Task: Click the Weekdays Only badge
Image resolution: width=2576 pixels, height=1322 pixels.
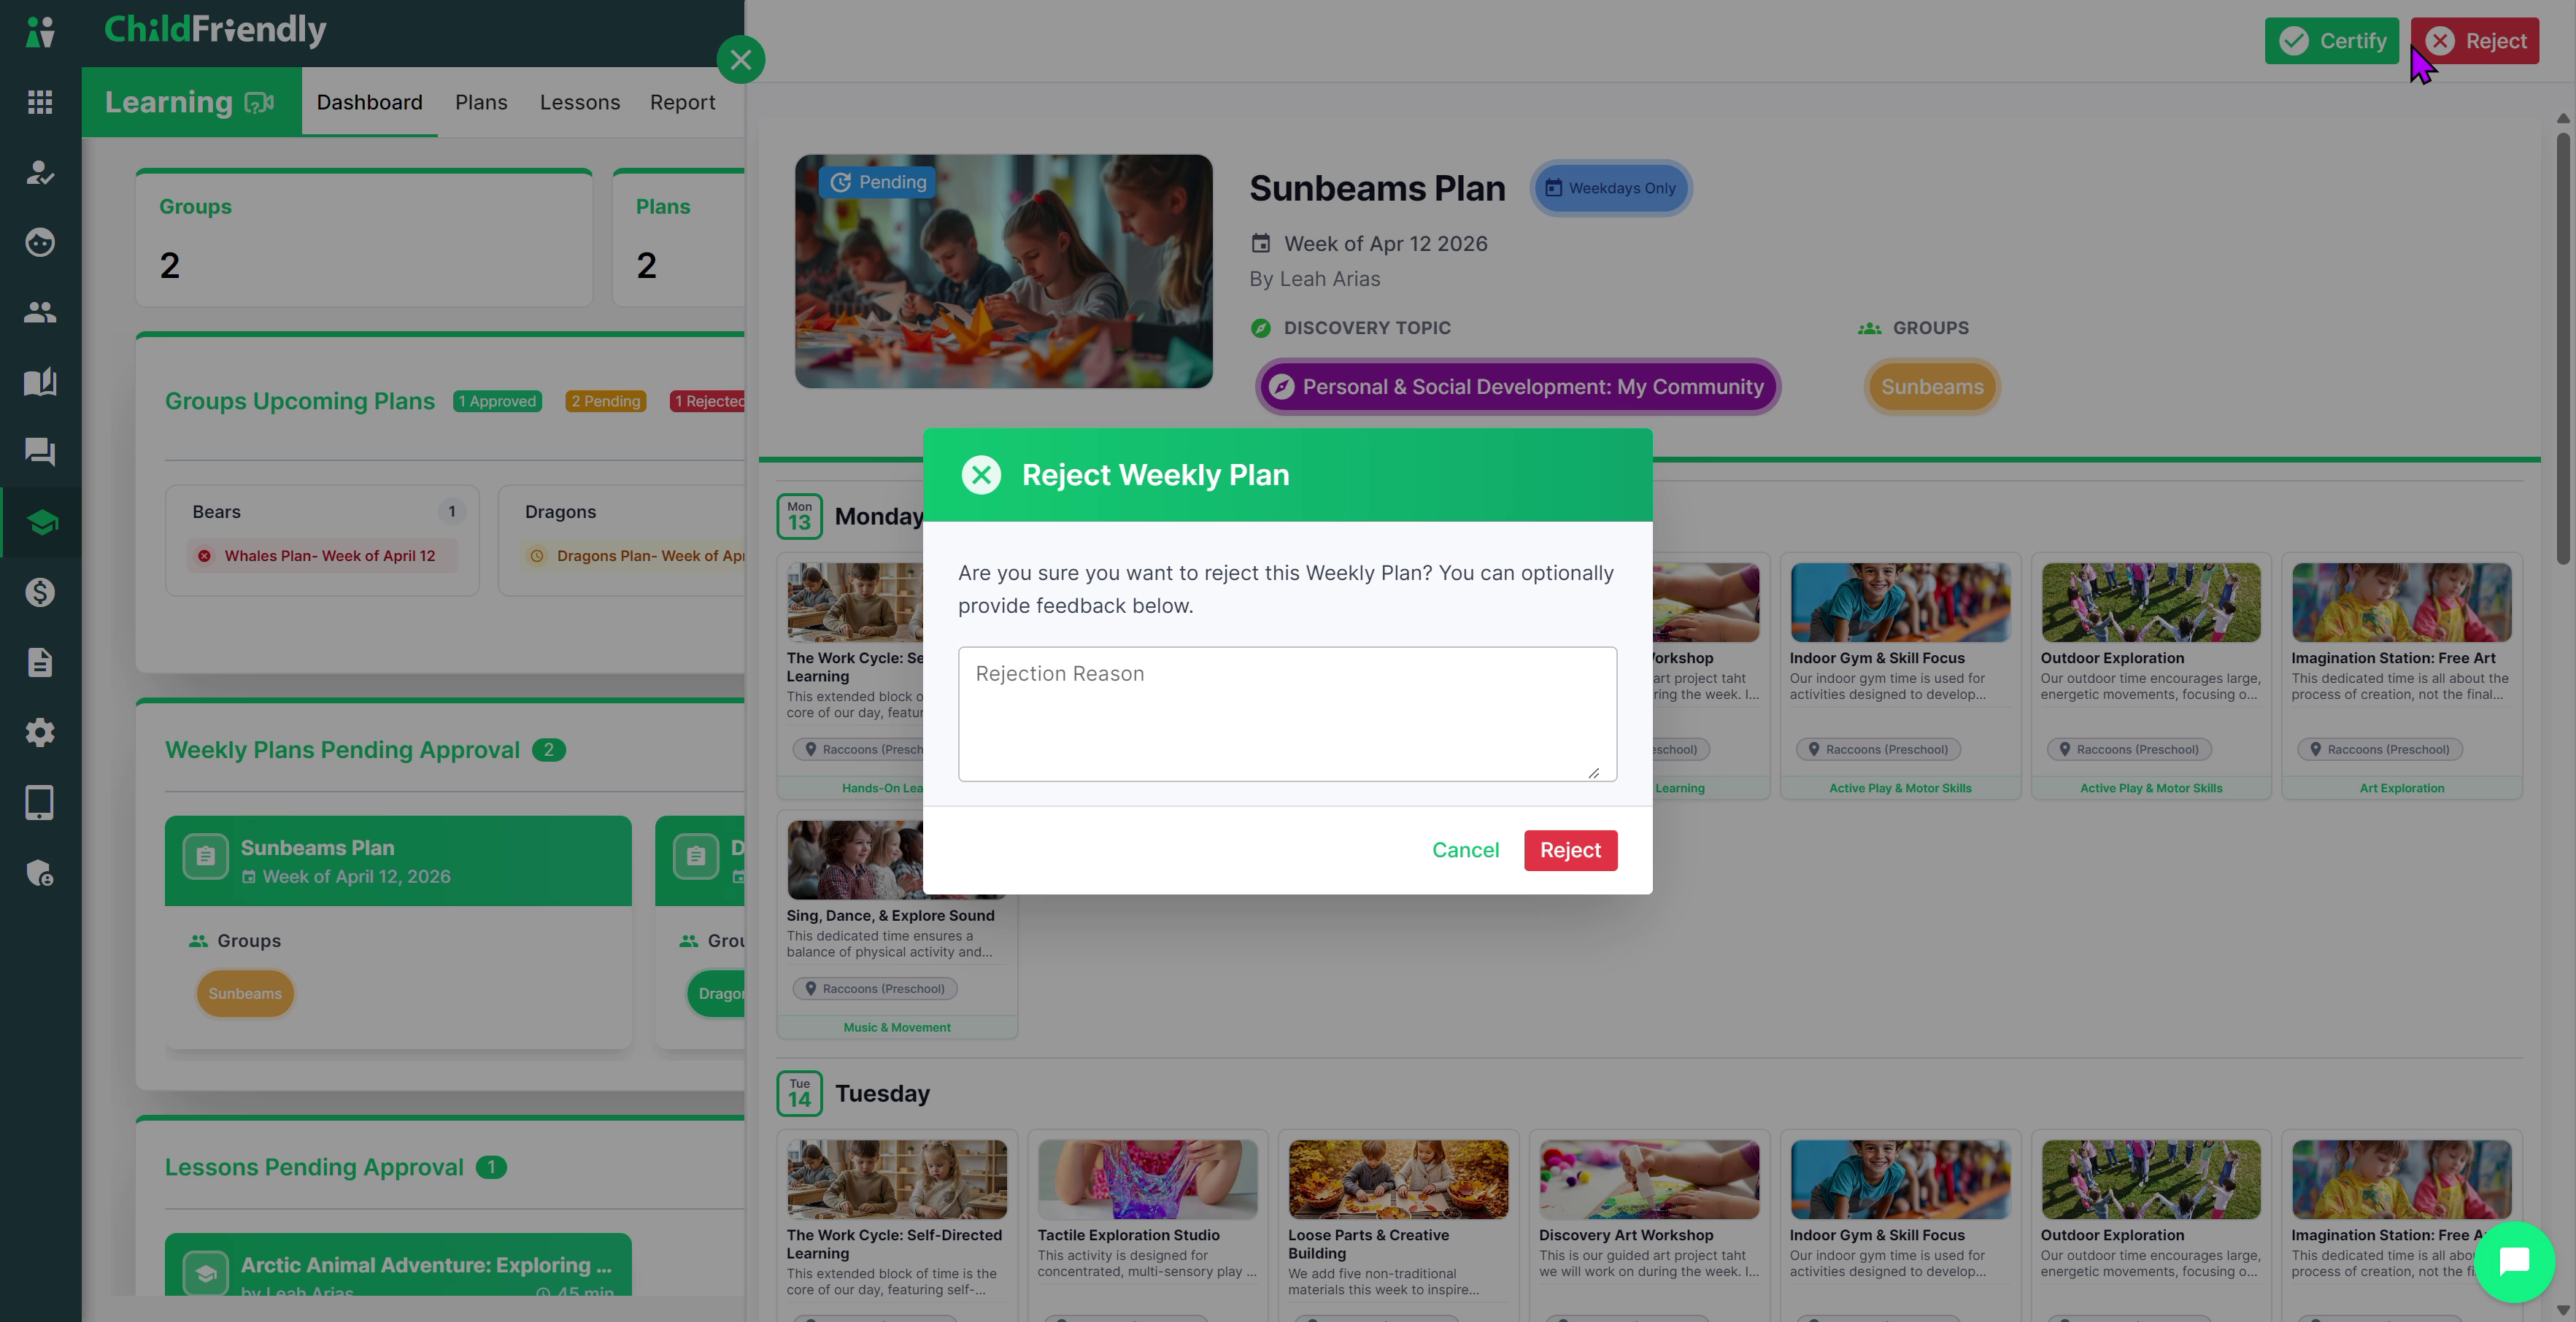Action: tap(1610, 188)
